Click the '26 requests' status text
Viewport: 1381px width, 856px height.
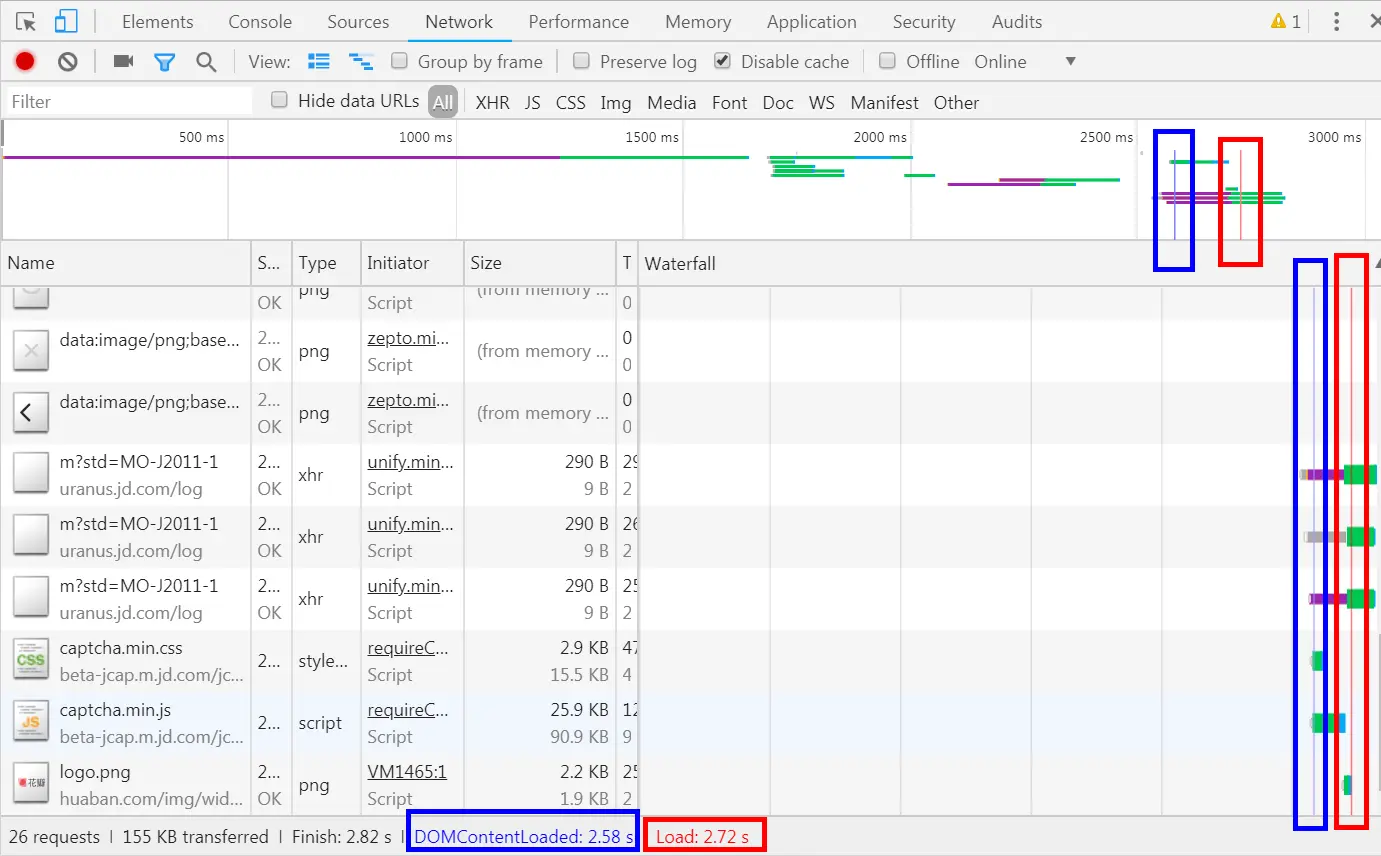pyautogui.click(x=54, y=837)
